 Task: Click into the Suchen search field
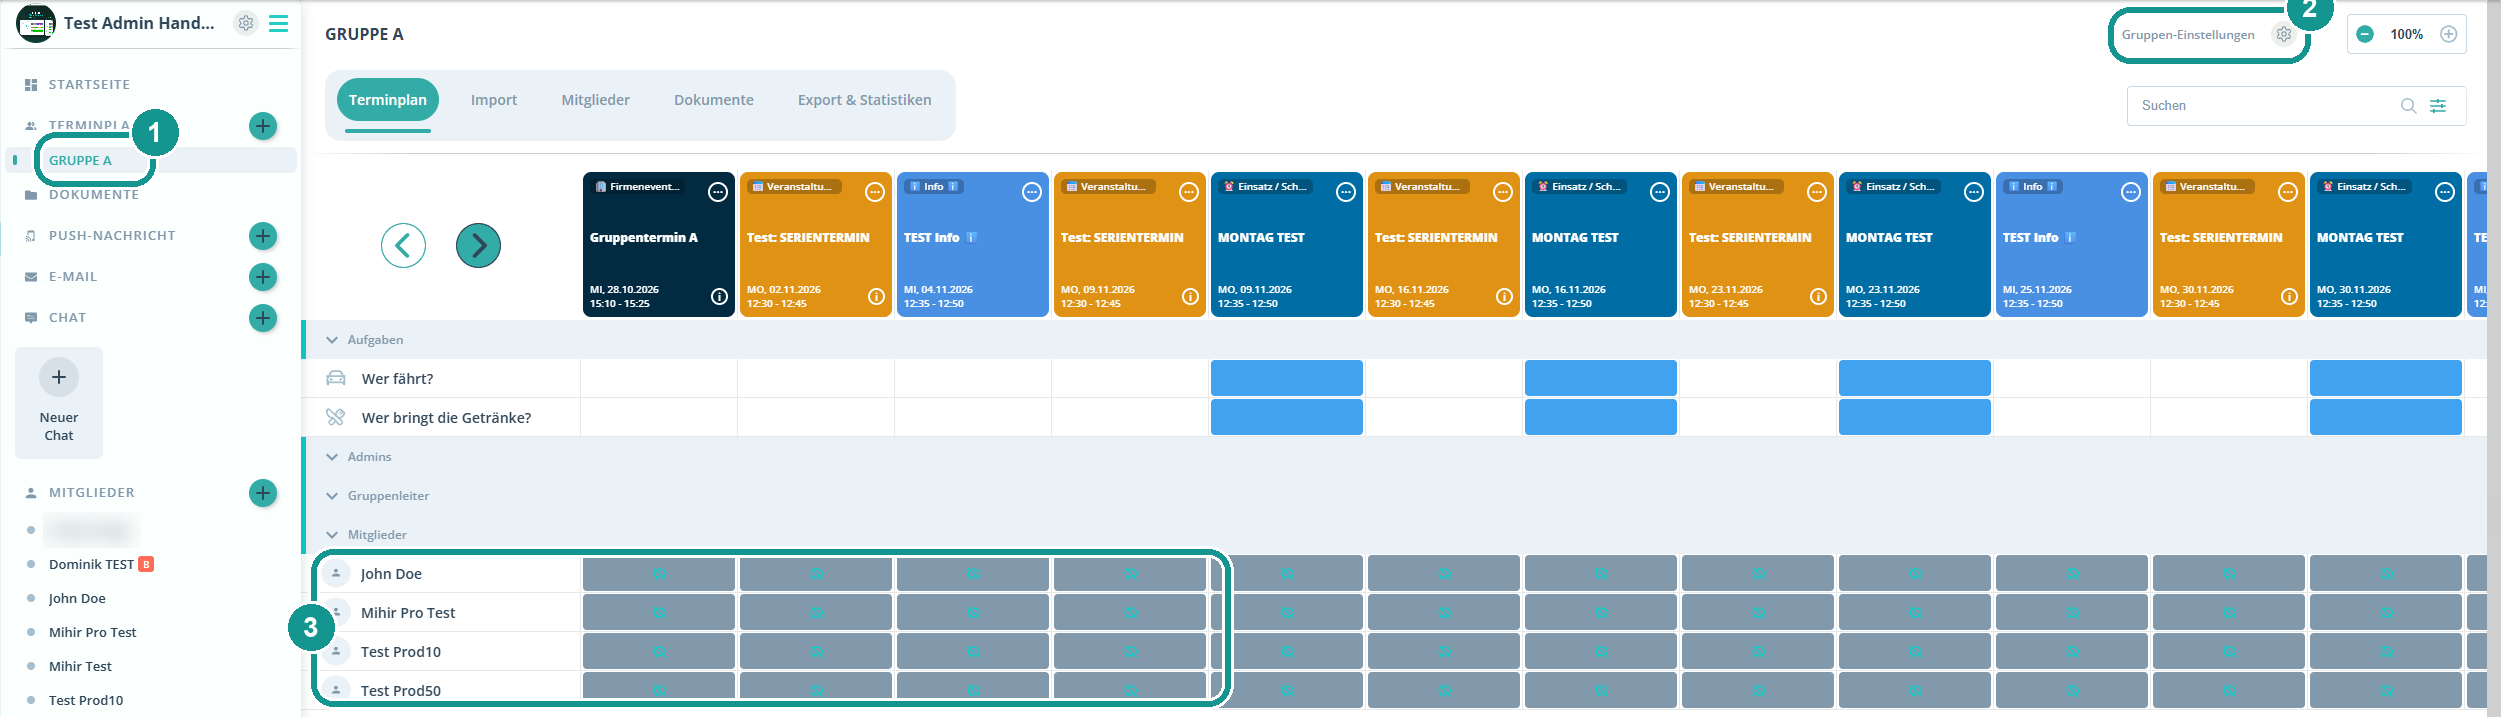point(2265,106)
